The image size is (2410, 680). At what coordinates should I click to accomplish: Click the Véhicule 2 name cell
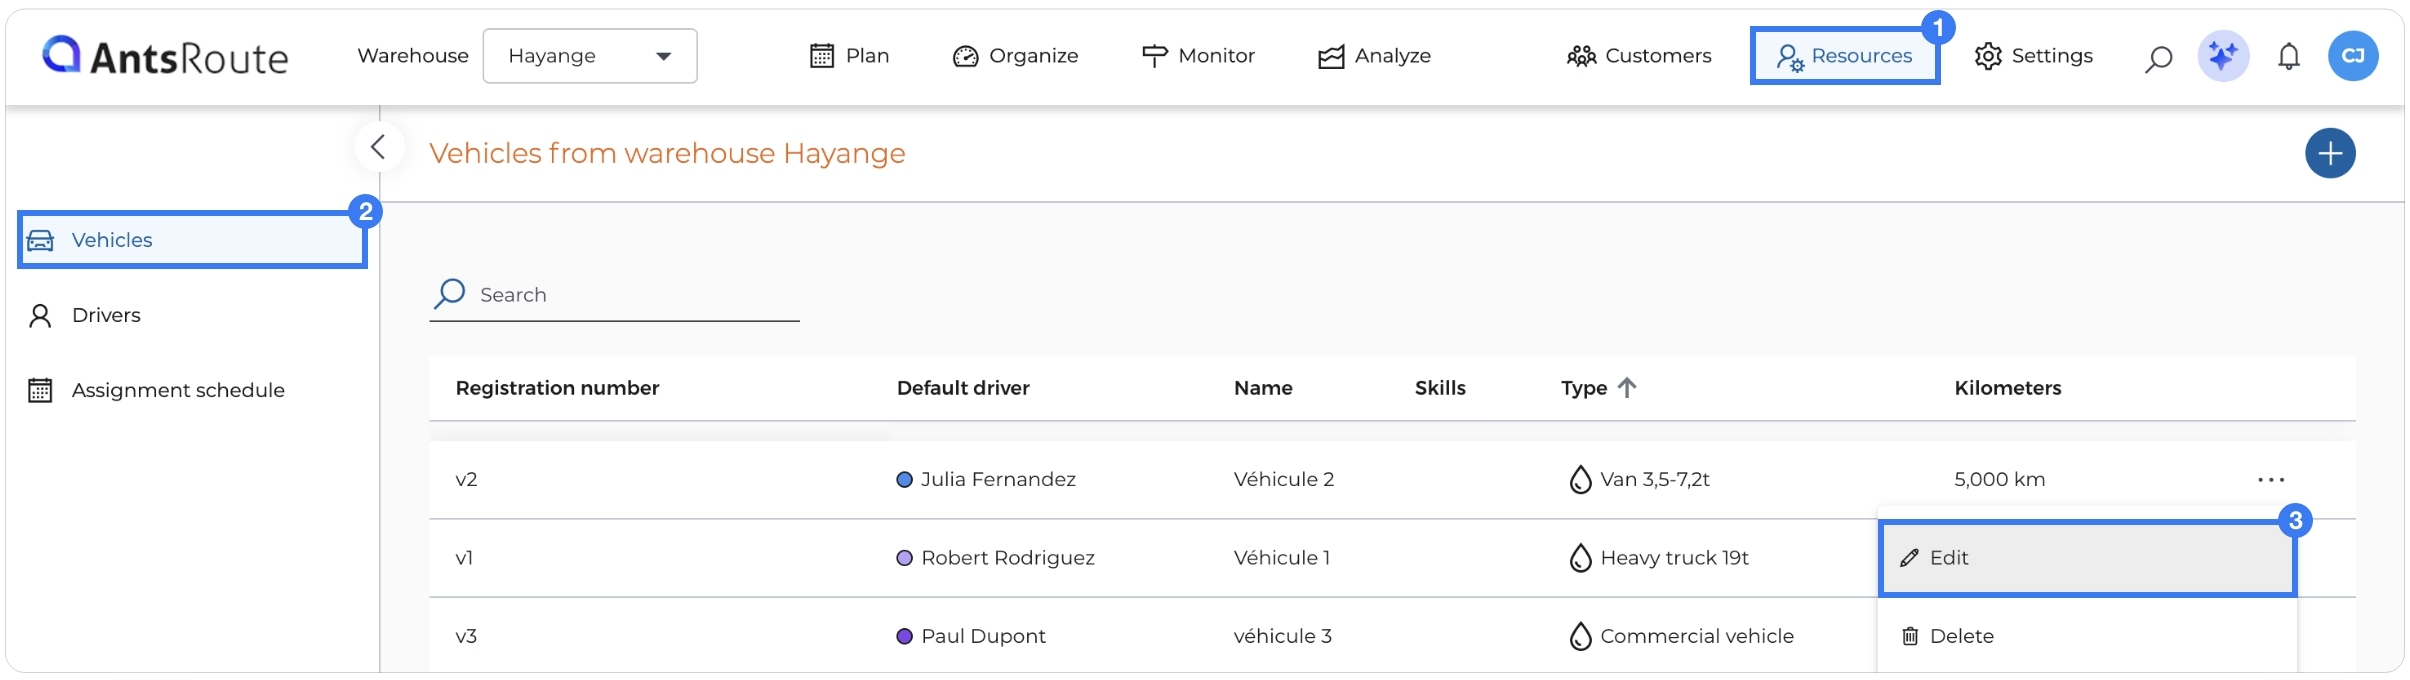[1284, 480]
